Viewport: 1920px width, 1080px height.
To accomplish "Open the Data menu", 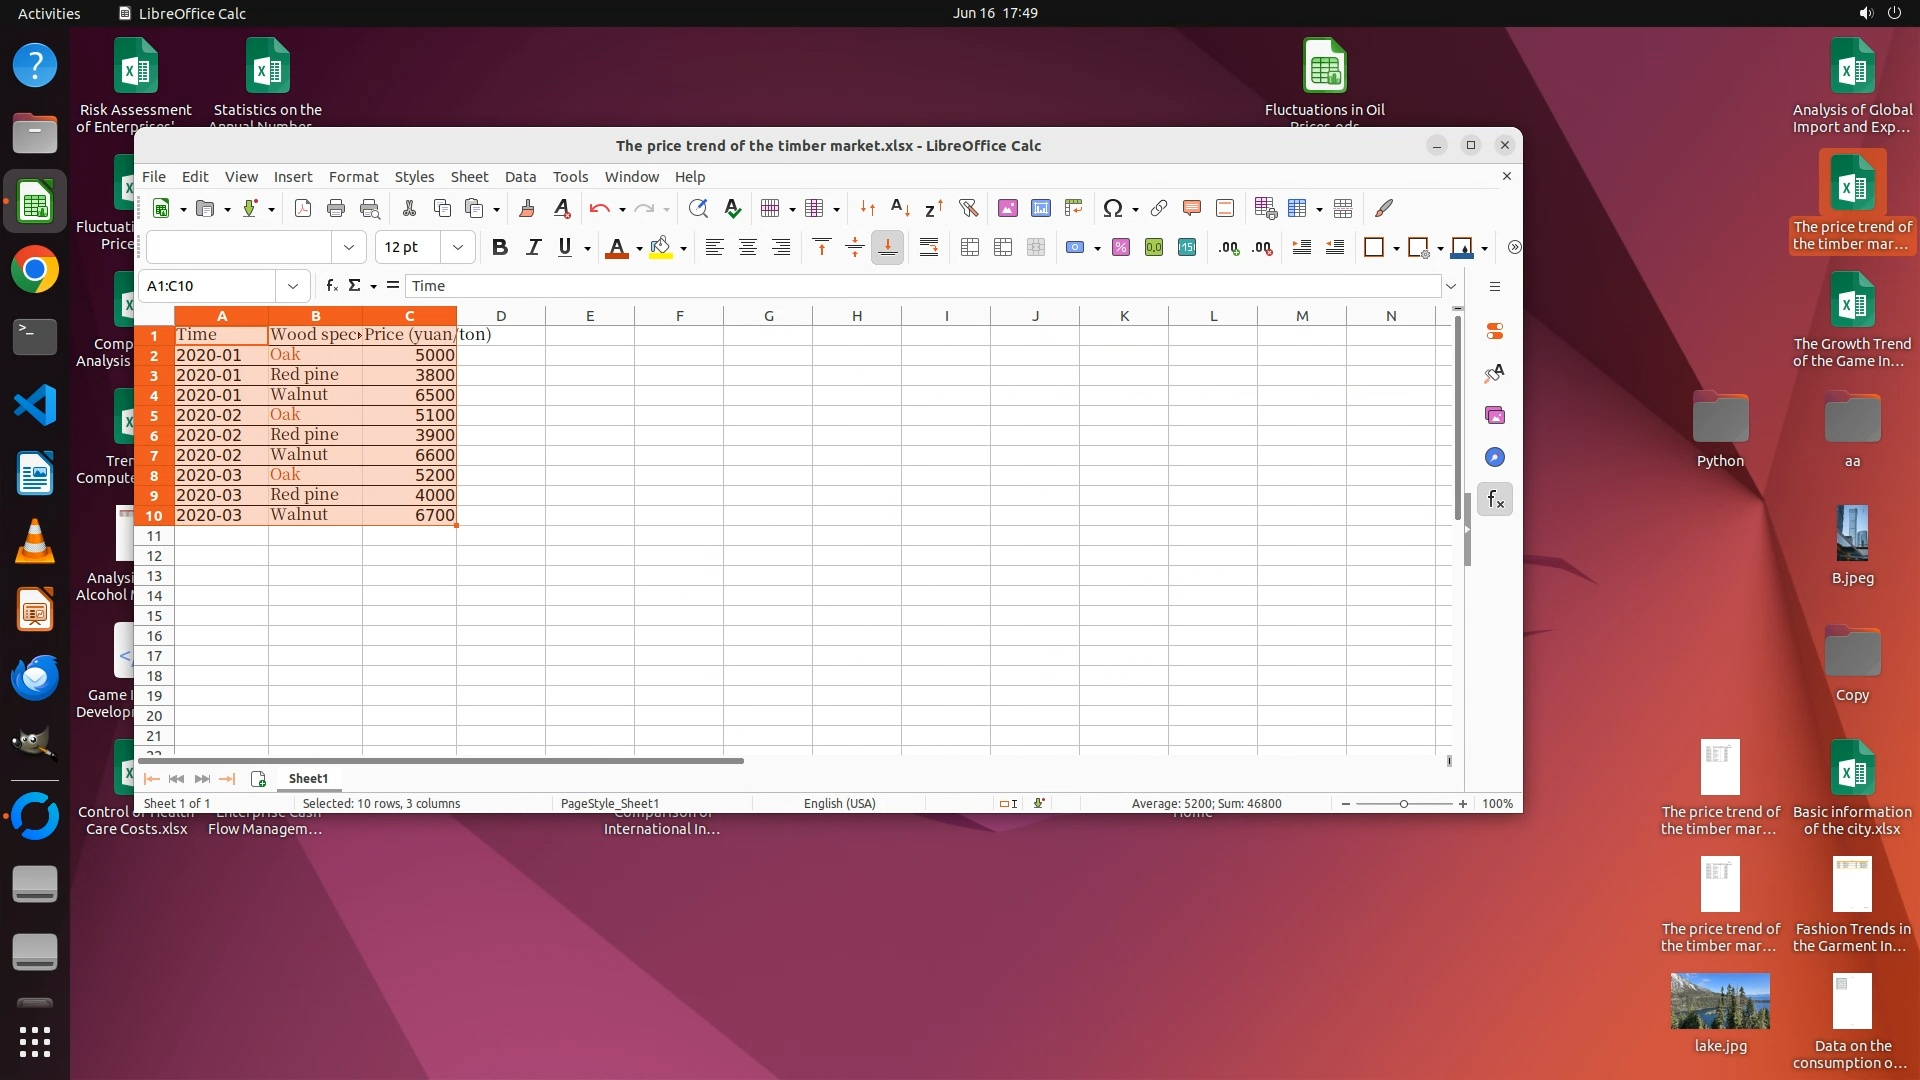I will (x=520, y=177).
